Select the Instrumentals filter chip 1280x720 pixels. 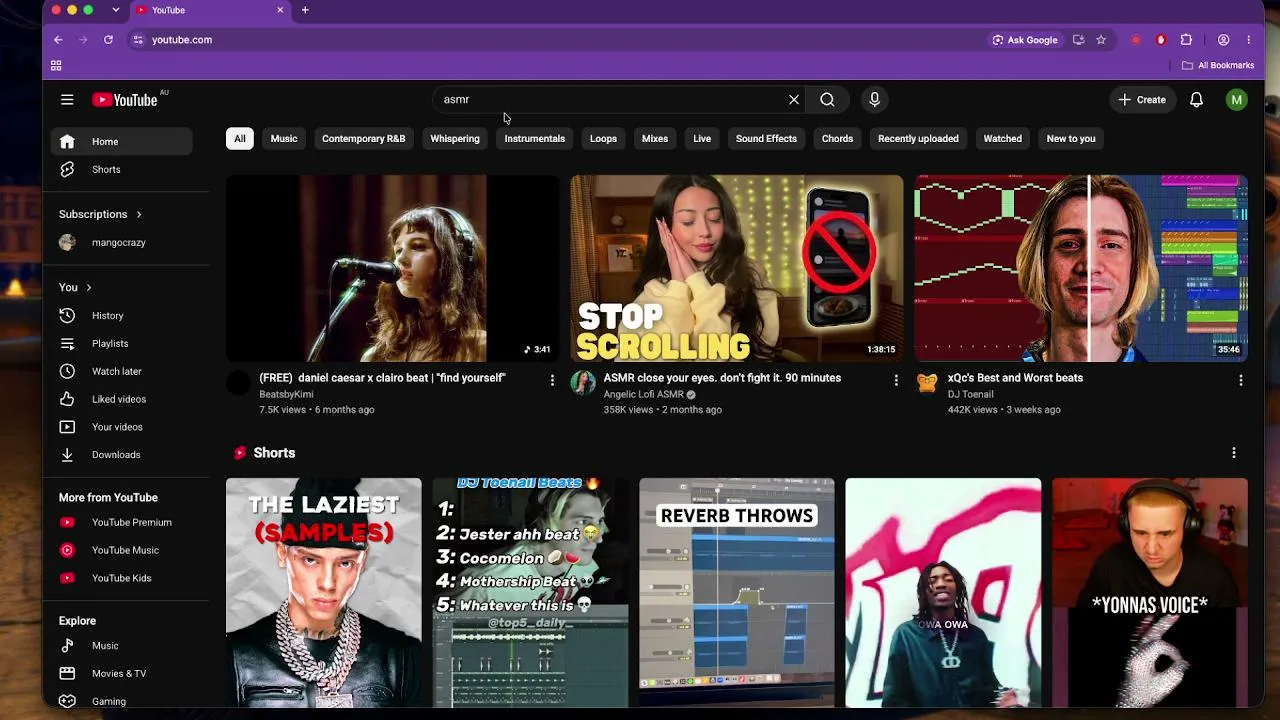535,139
